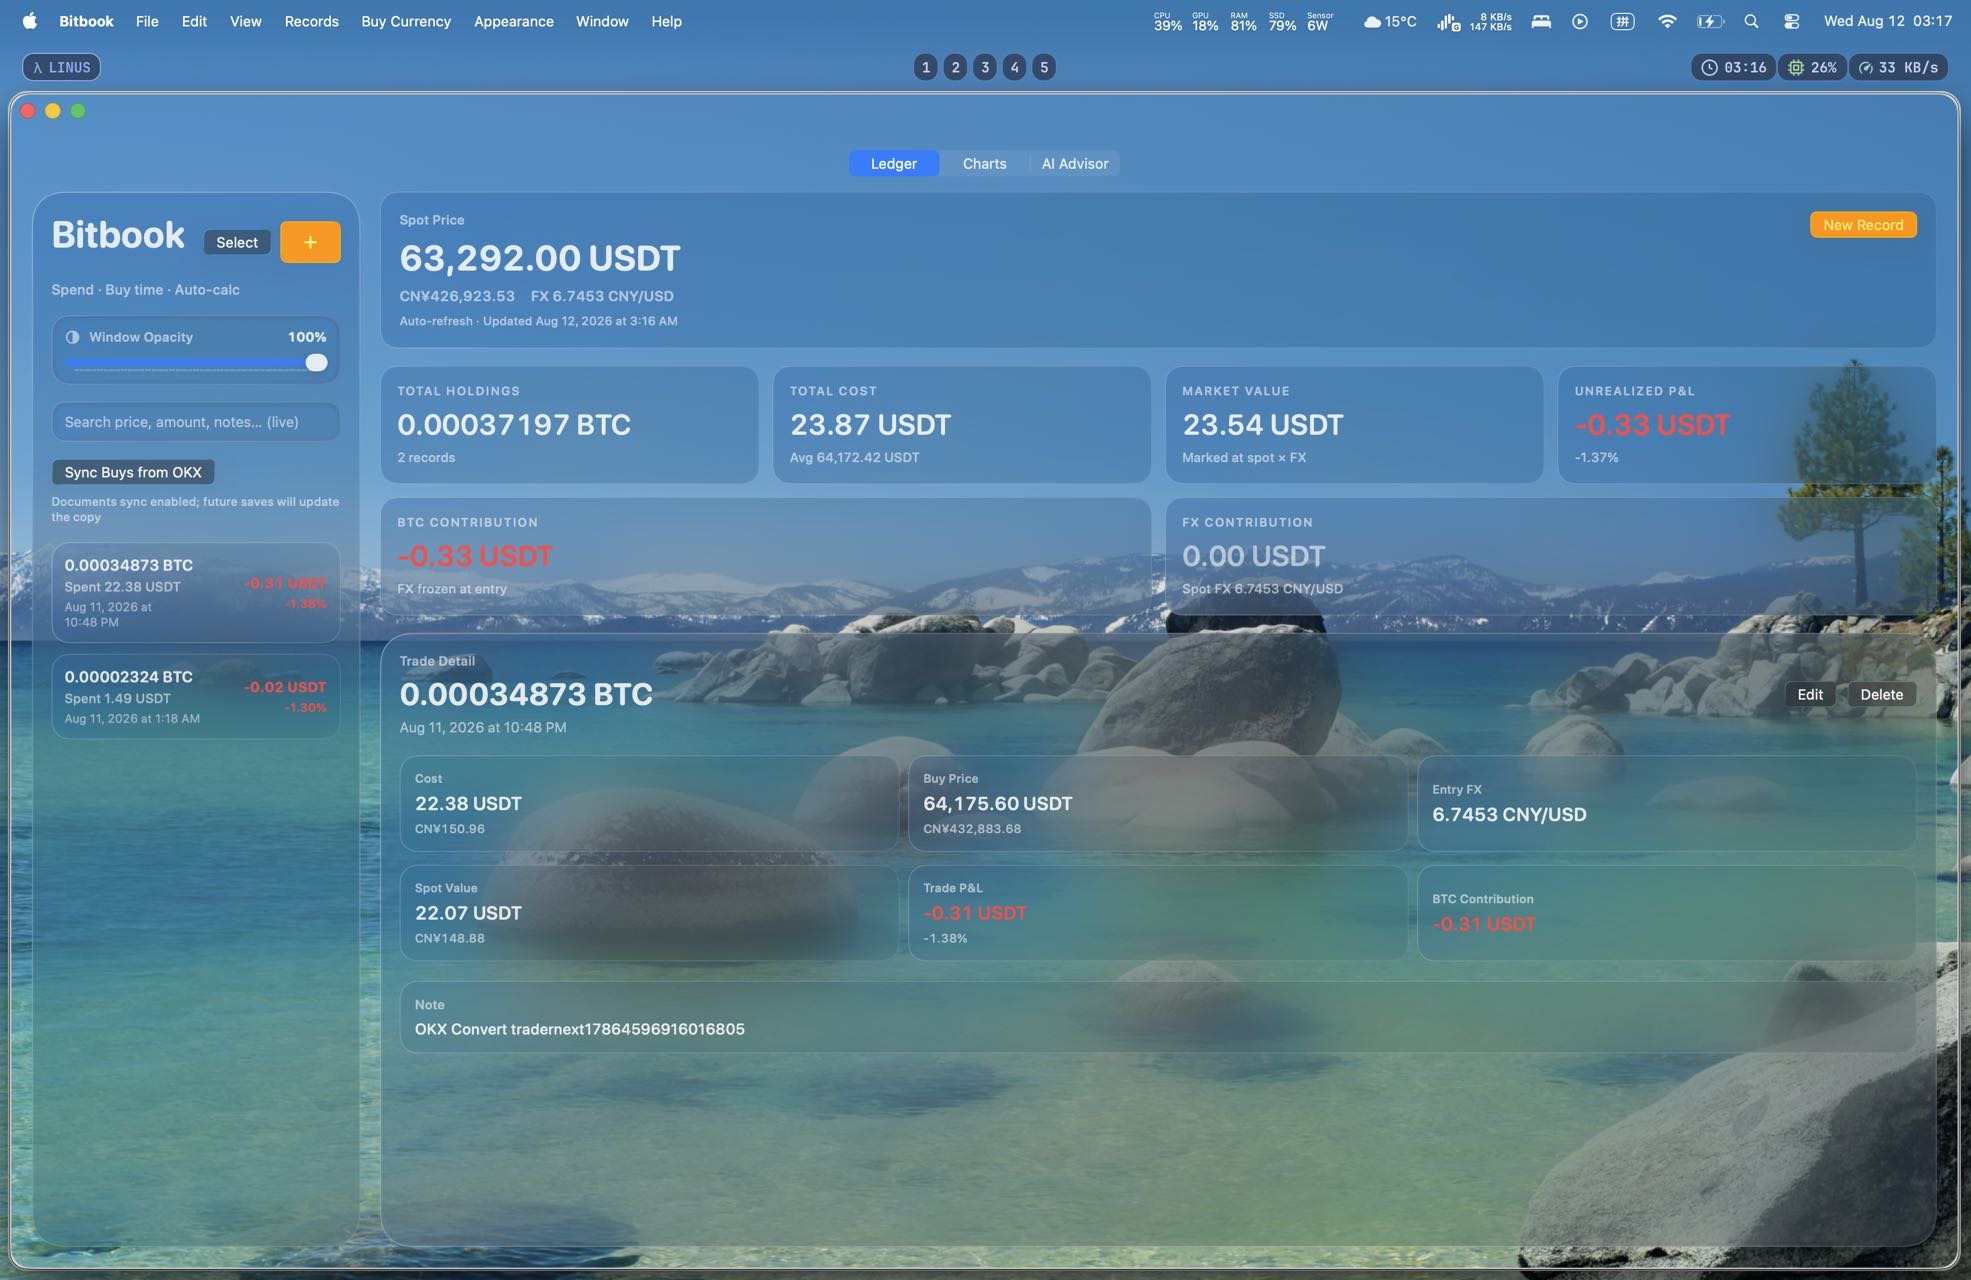
Task: Click the spot price 63,292.00 USDT
Action: coord(540,258)
